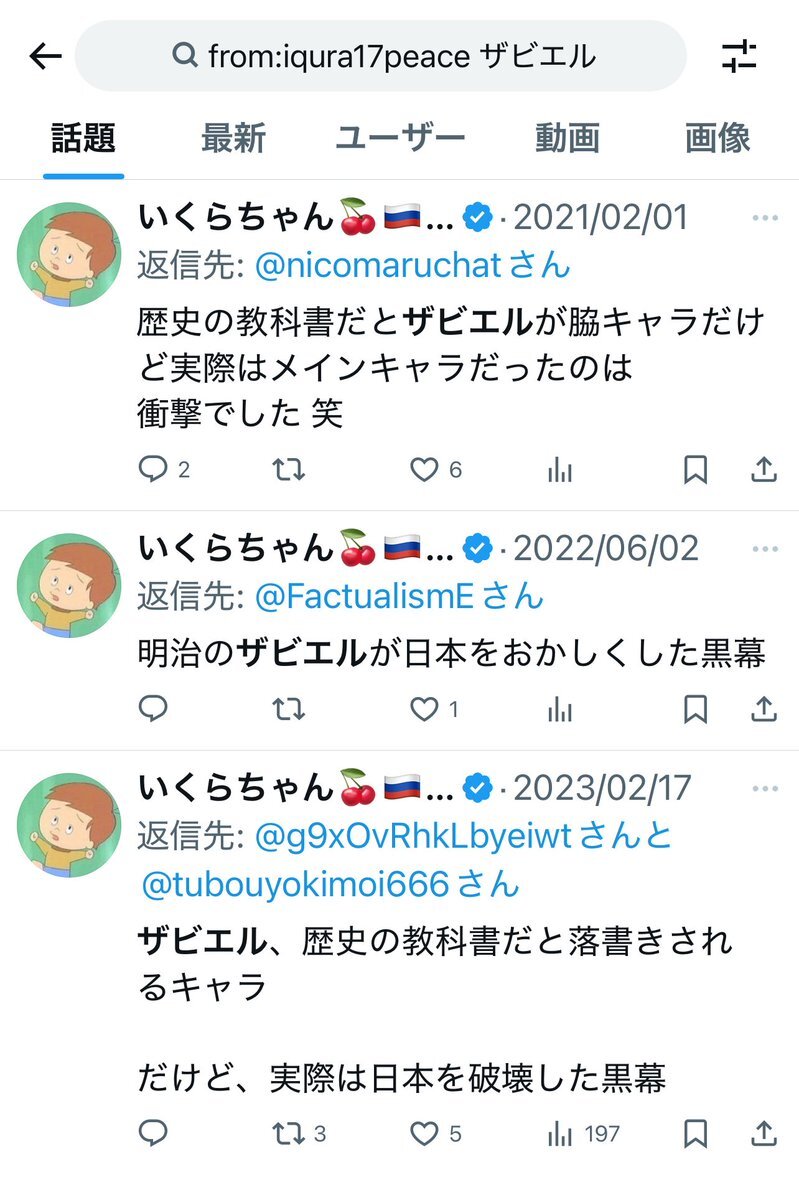View analytics of 2022/06/02 tweet
799x1200 pixels.
[560, 709]
